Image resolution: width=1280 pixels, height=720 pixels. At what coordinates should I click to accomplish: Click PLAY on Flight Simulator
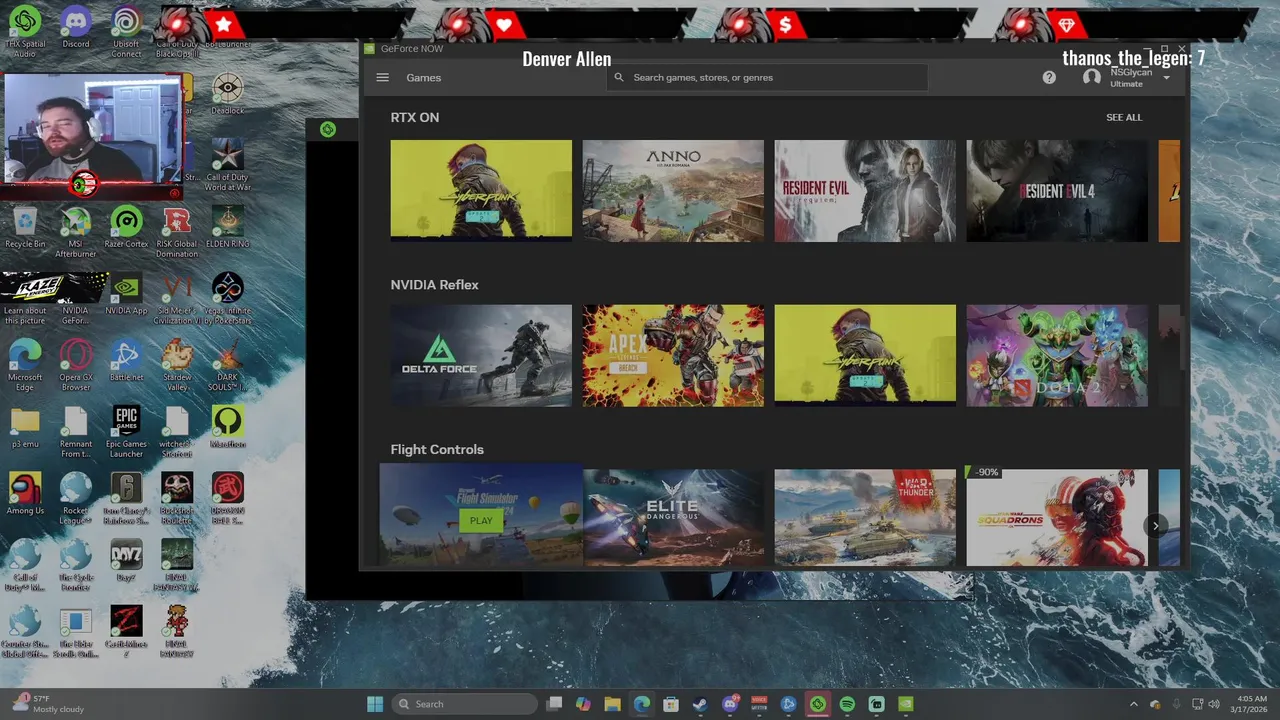(481, 520)
